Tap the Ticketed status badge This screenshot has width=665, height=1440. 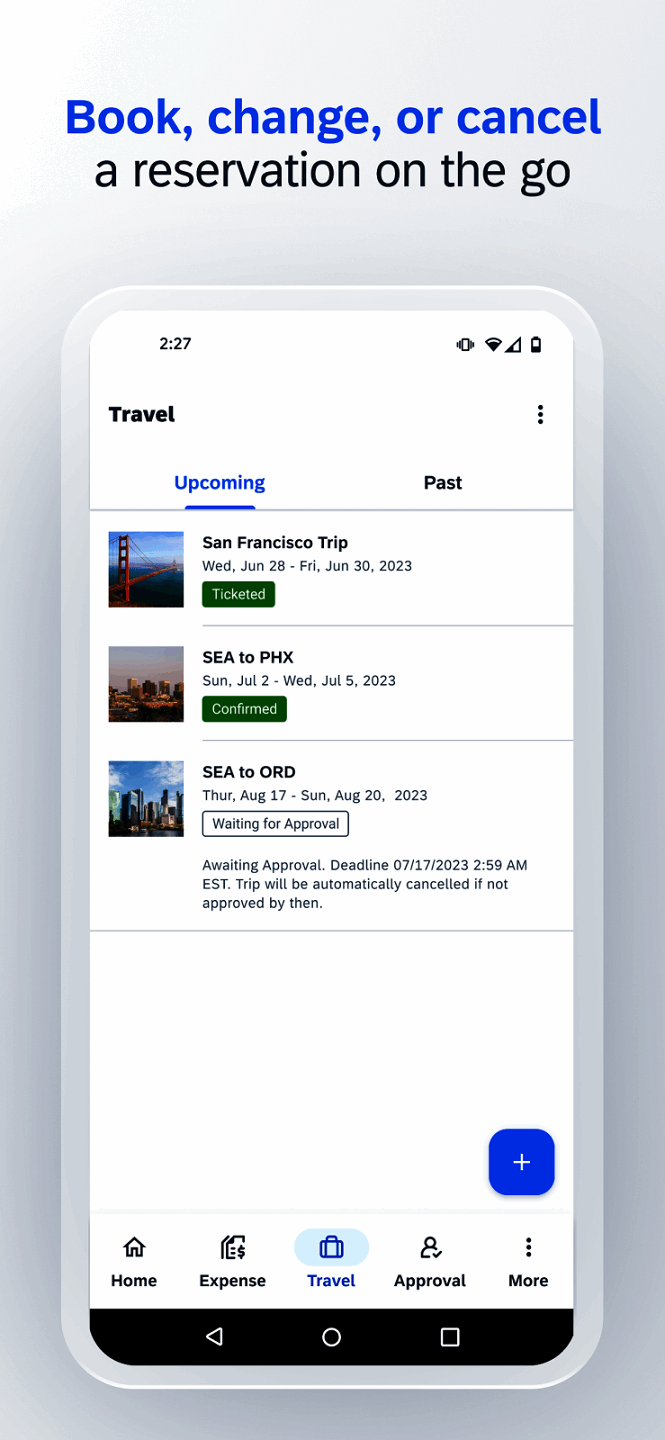pos(238,594)
